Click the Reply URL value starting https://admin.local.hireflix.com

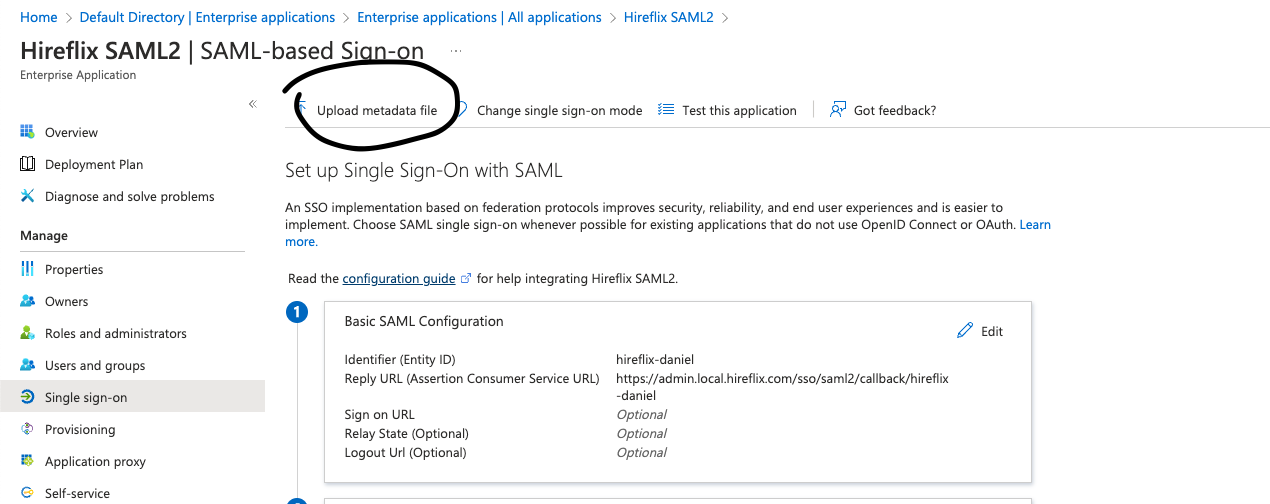tap(782, 387)
